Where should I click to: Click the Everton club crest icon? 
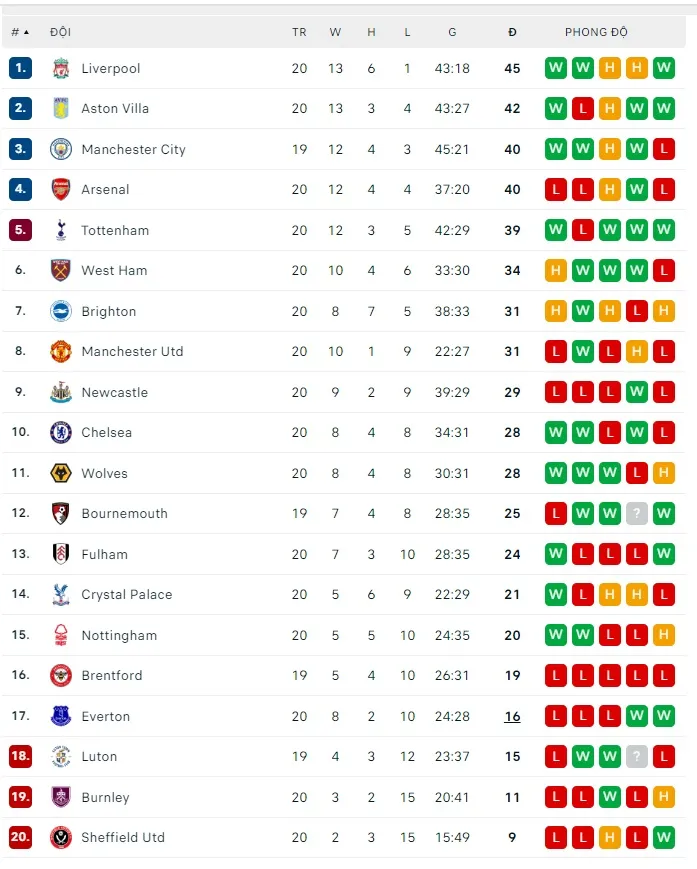pos(61,716)
